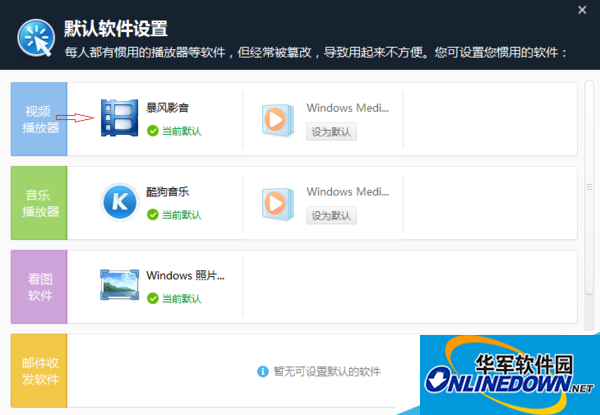Click the 暴风影音 name text
The width and height of the screenshot is (600, 415).
tap(168, 108)
